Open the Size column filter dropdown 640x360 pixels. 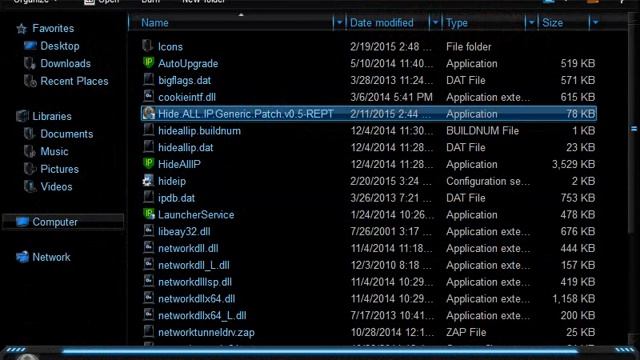pos(595,23)
